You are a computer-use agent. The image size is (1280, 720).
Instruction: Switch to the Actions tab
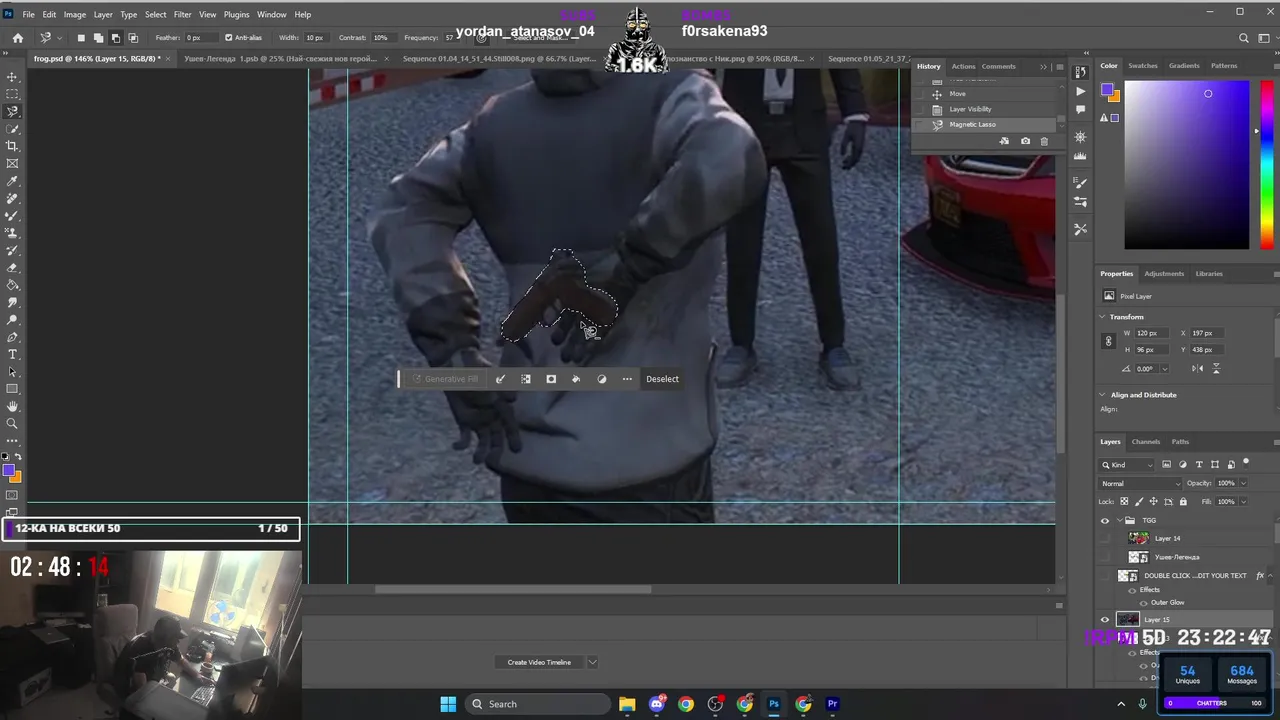point(963,66)
